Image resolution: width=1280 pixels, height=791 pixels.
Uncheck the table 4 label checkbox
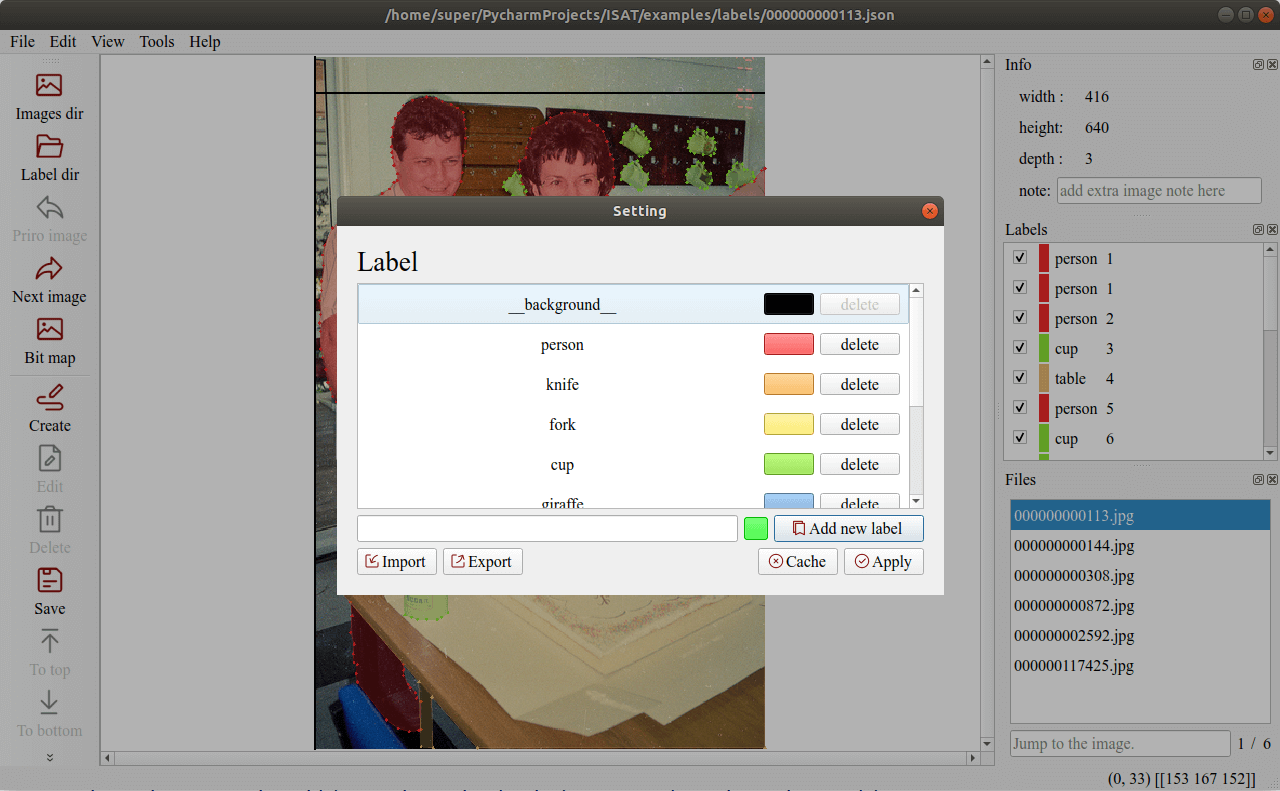(1020, 378)
